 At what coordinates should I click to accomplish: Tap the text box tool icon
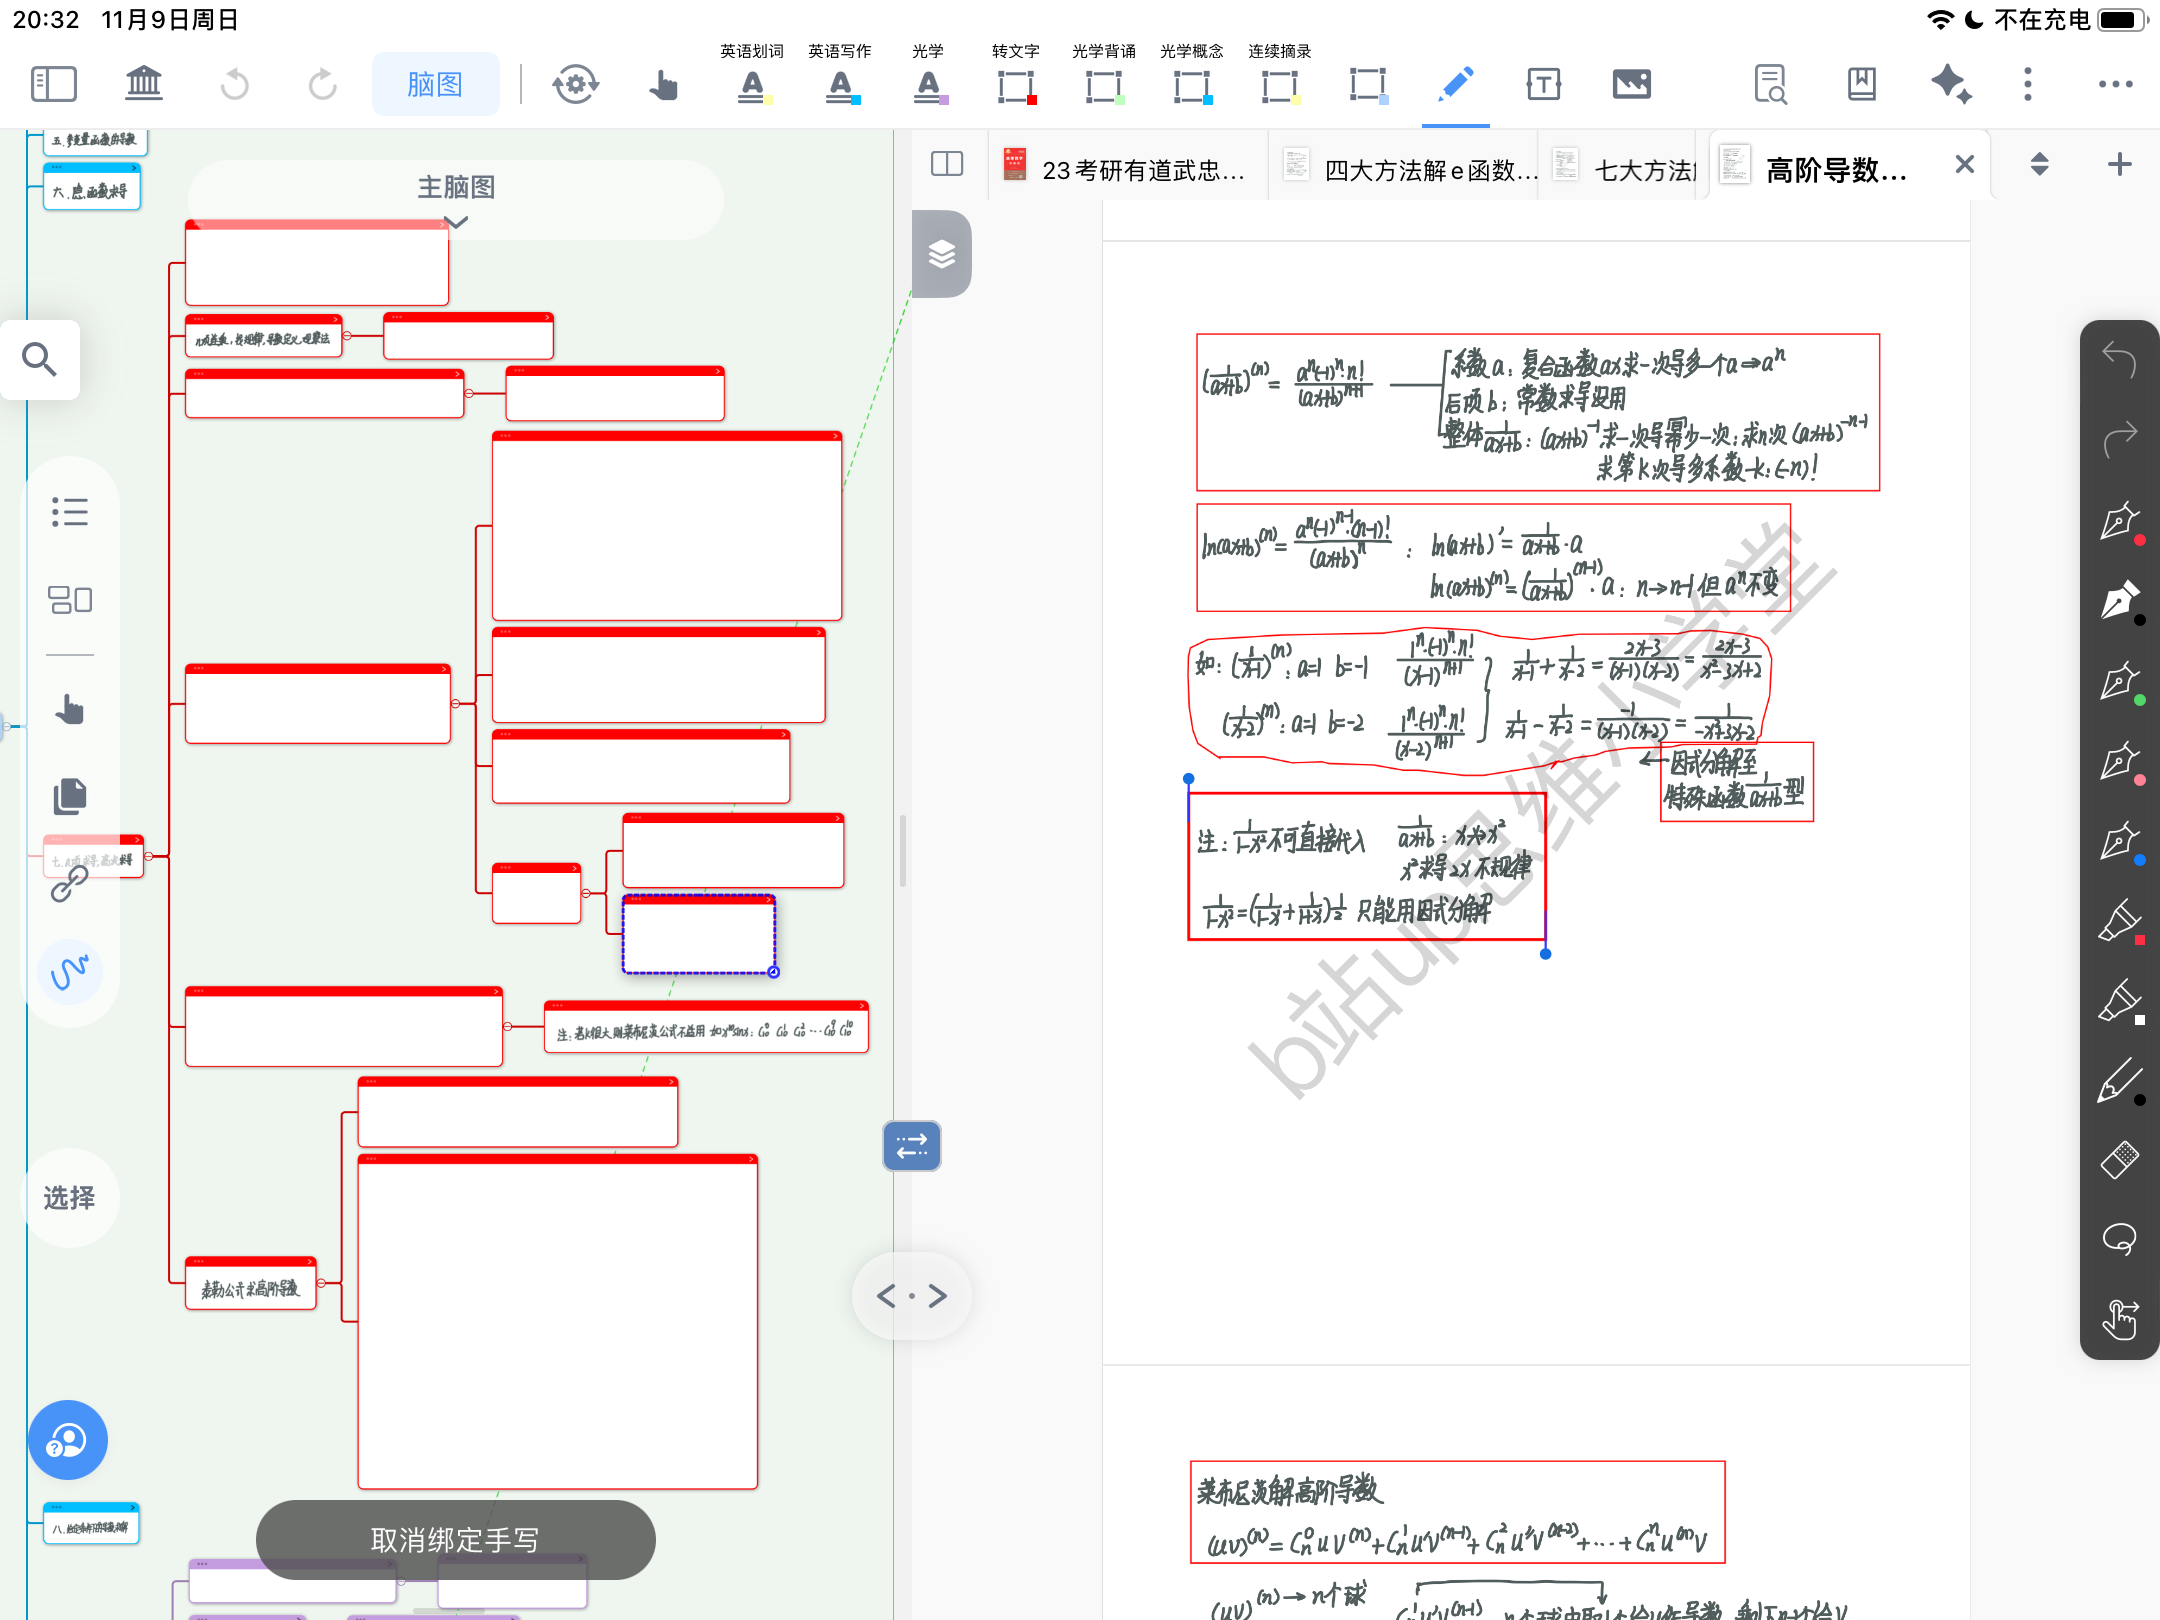click(x=1543, y=84)
